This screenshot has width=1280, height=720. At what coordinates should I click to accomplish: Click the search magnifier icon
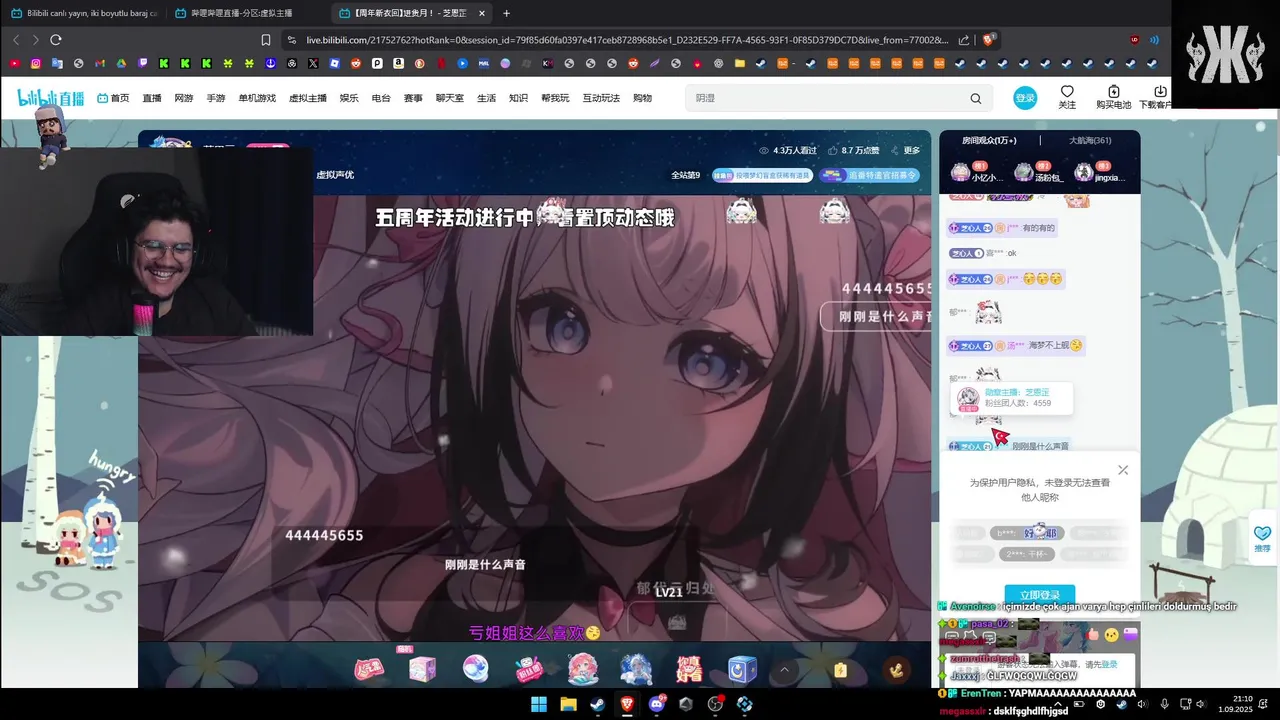coord(976,98)
